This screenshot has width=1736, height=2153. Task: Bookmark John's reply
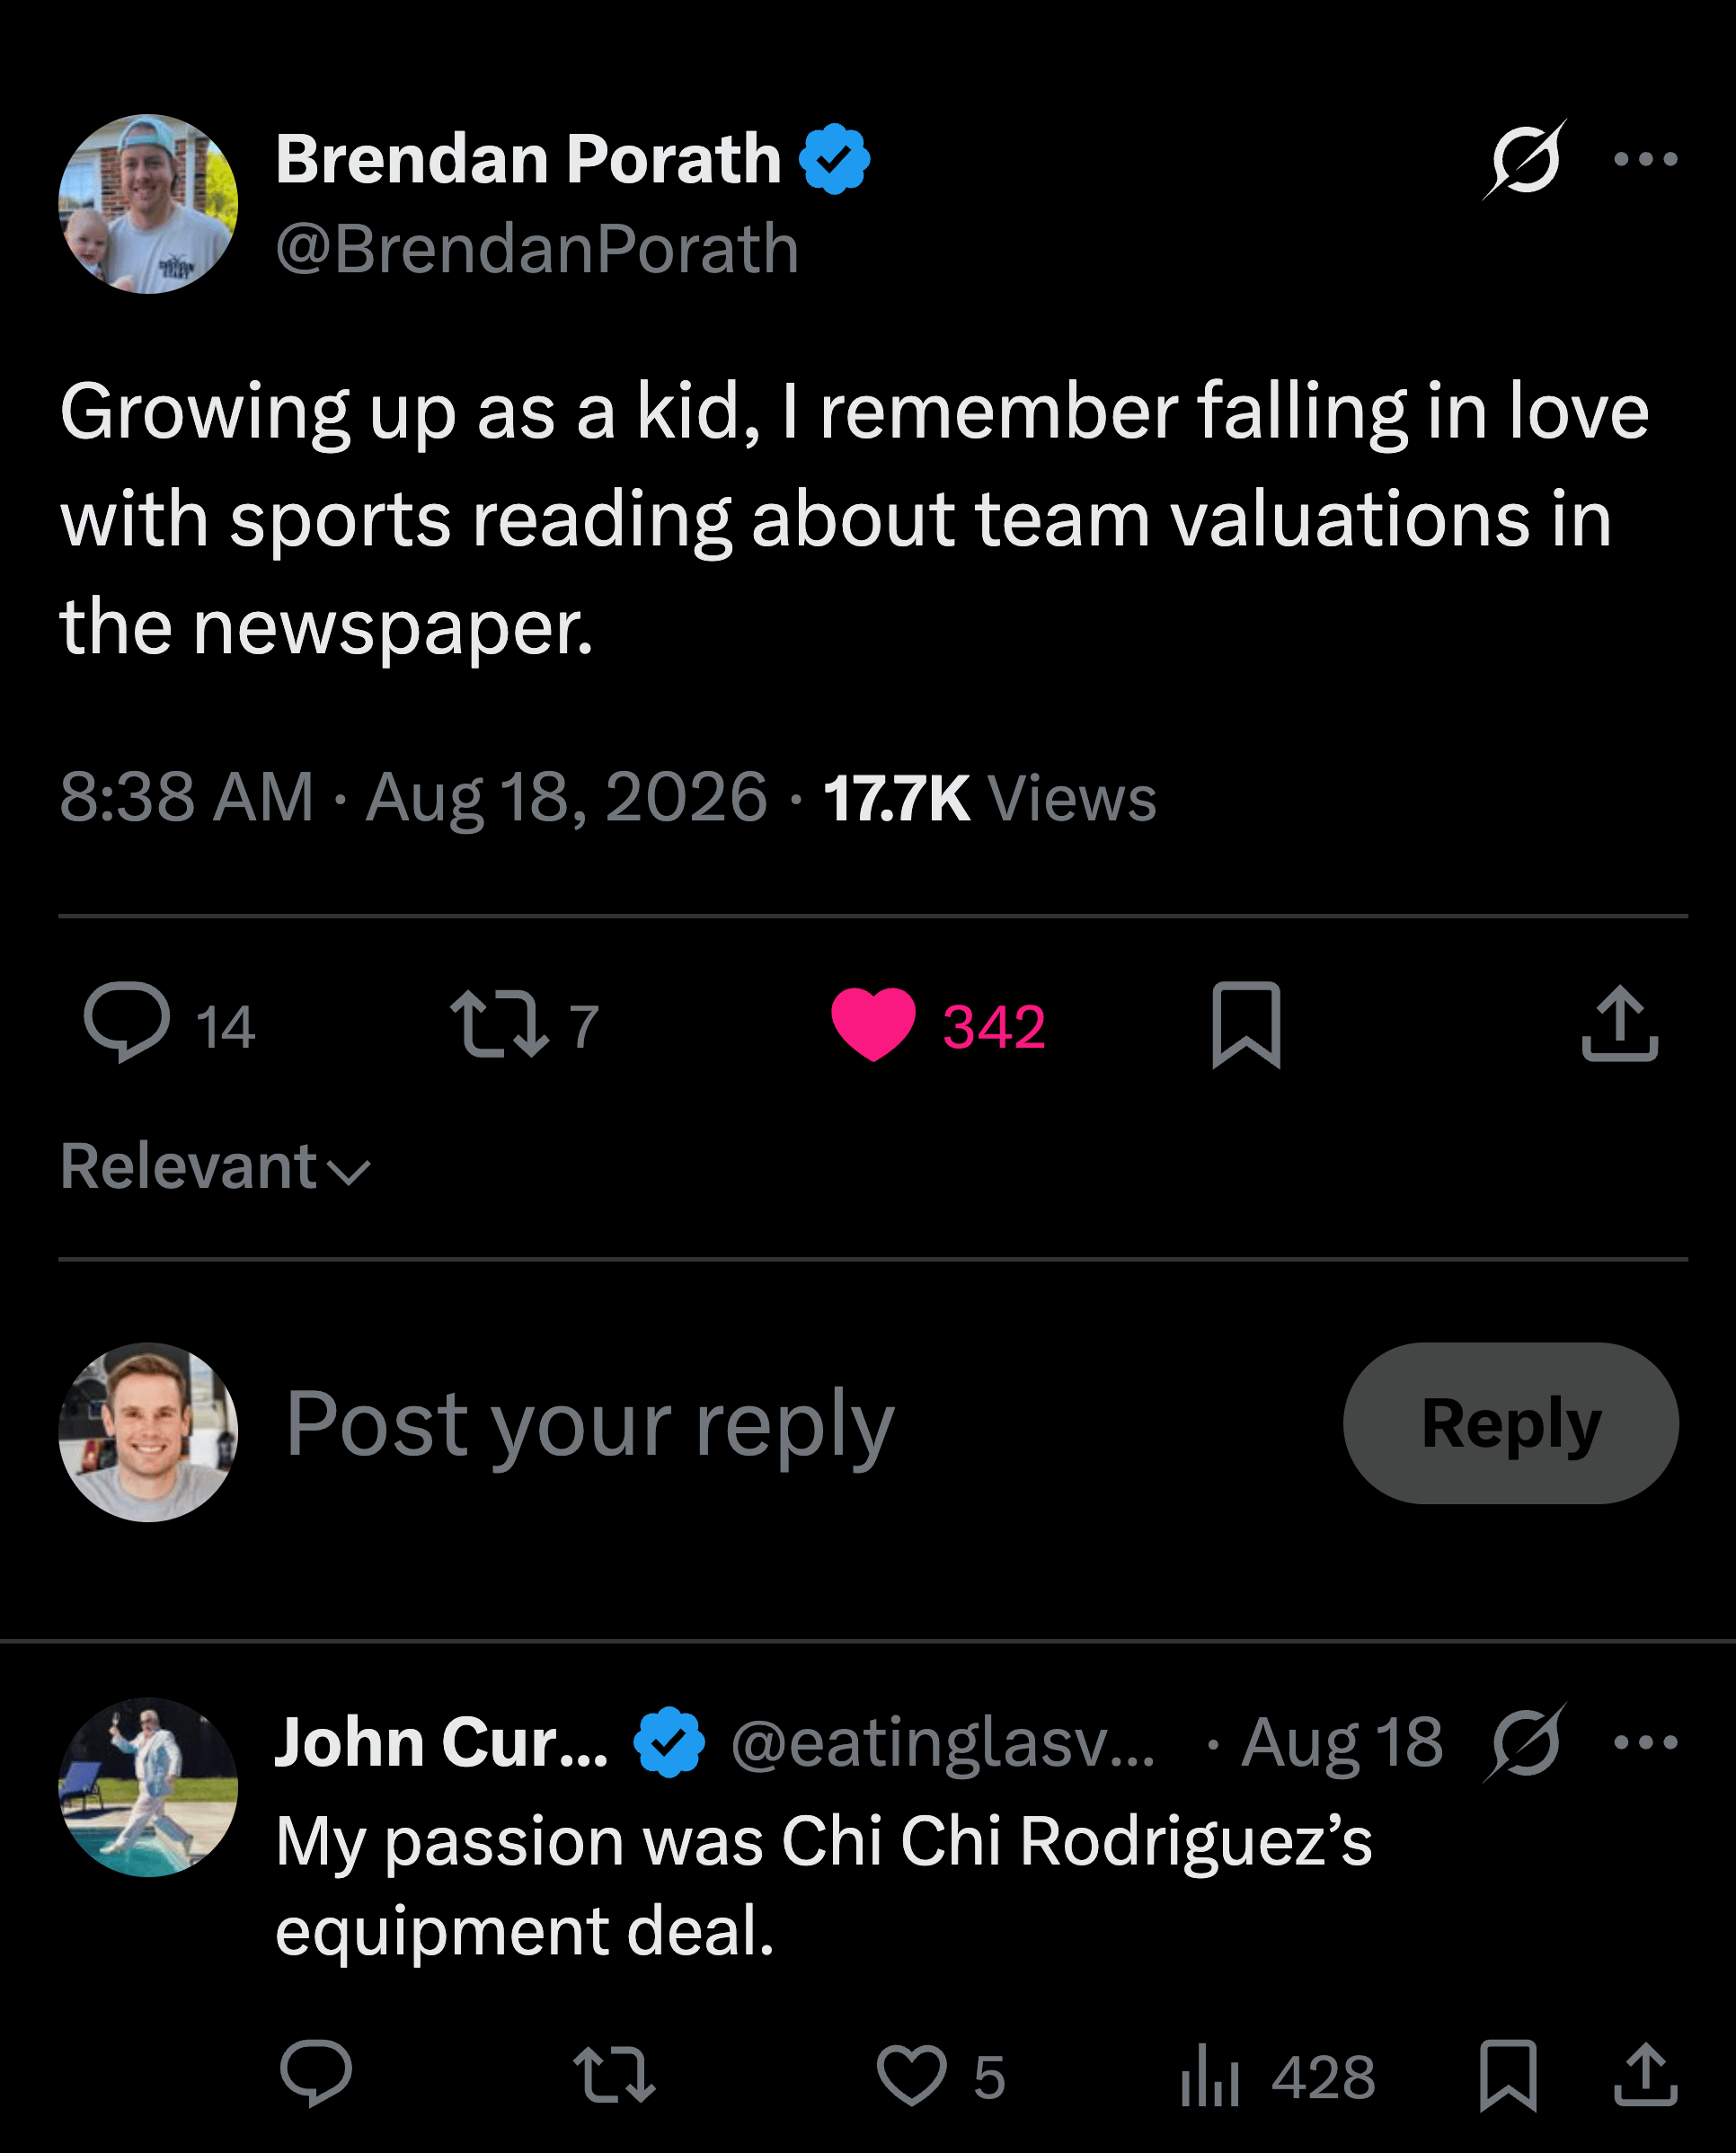tap(1507, 2075)
